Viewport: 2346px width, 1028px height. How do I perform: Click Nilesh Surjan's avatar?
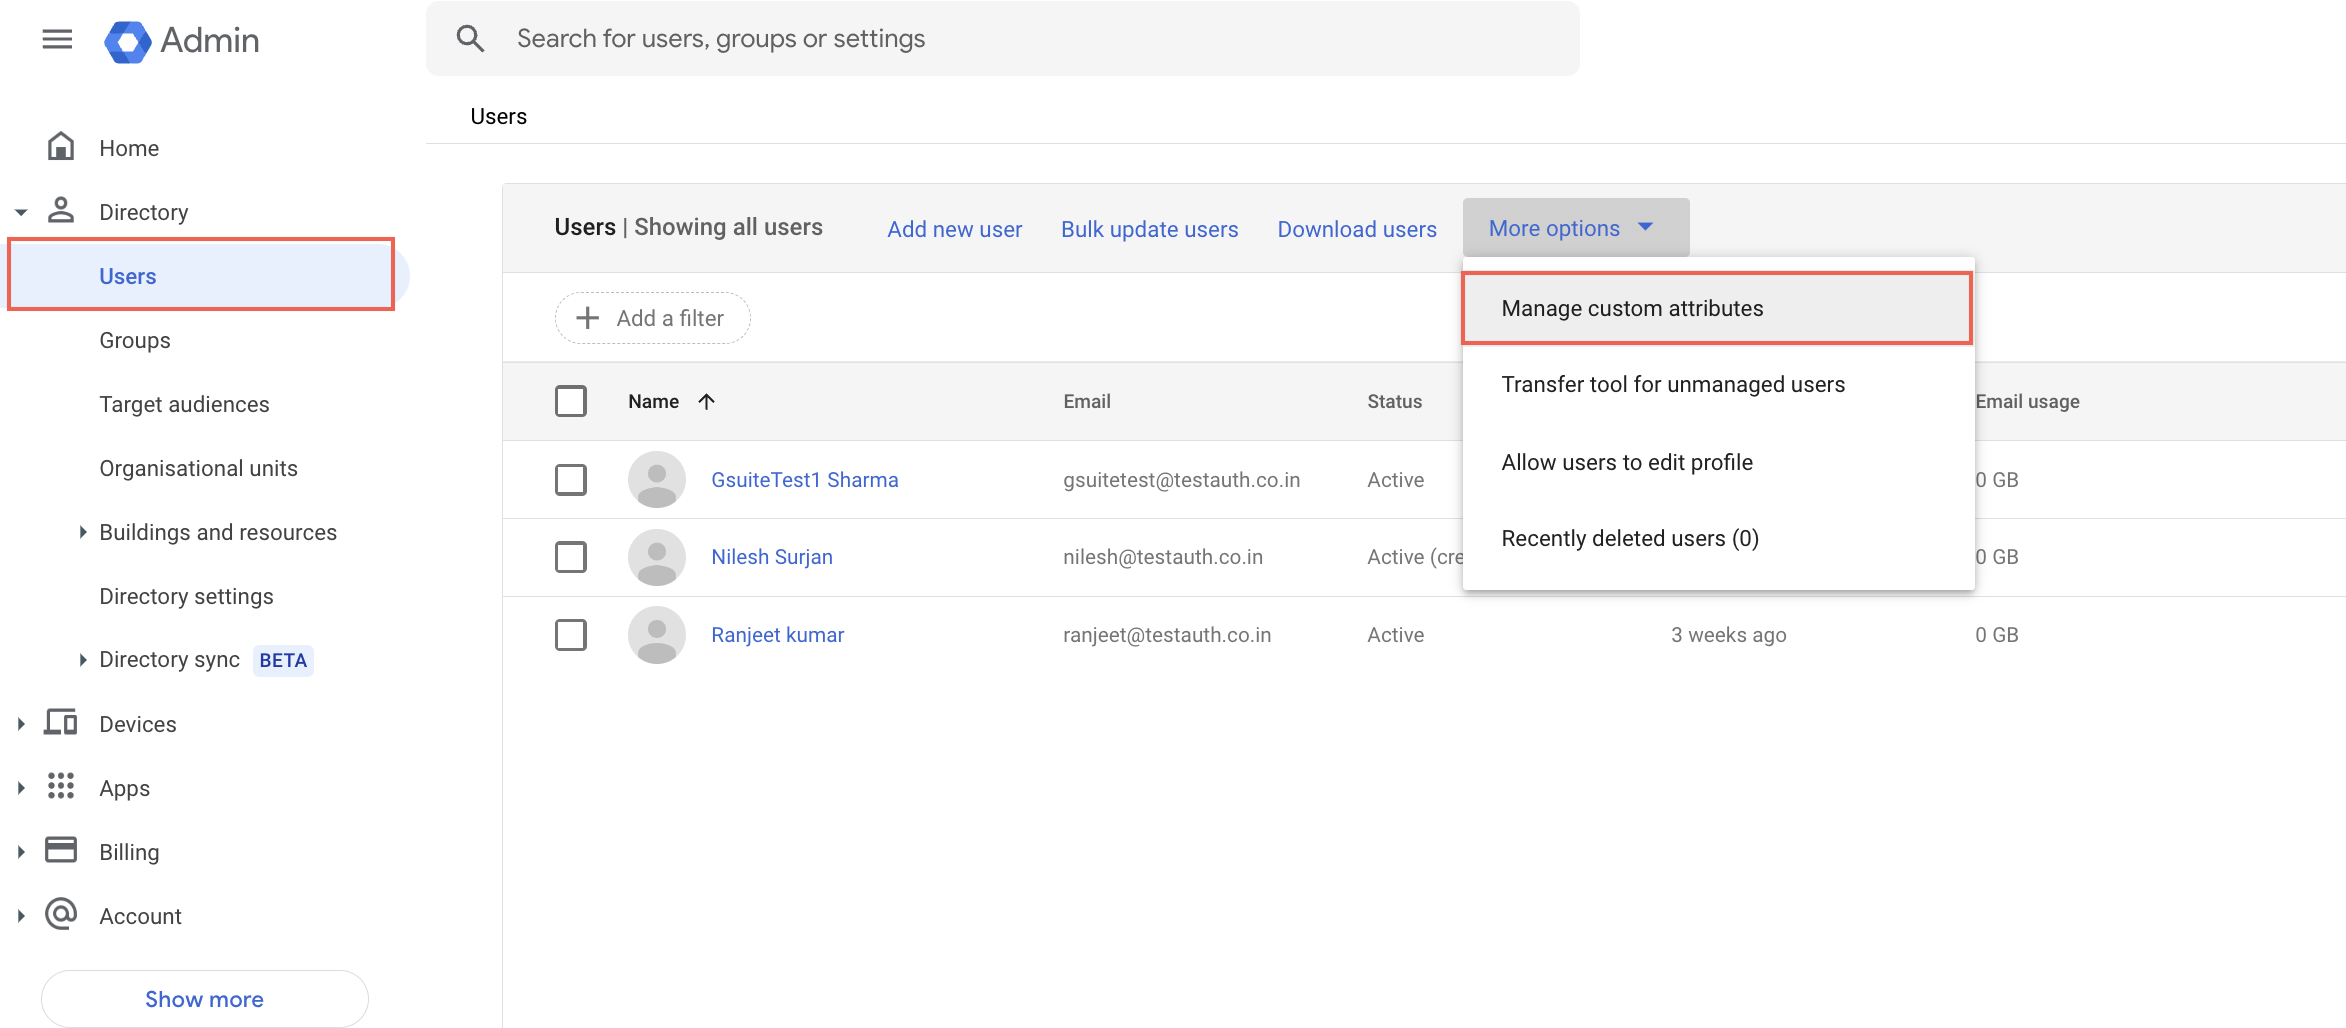pos(657,557)
